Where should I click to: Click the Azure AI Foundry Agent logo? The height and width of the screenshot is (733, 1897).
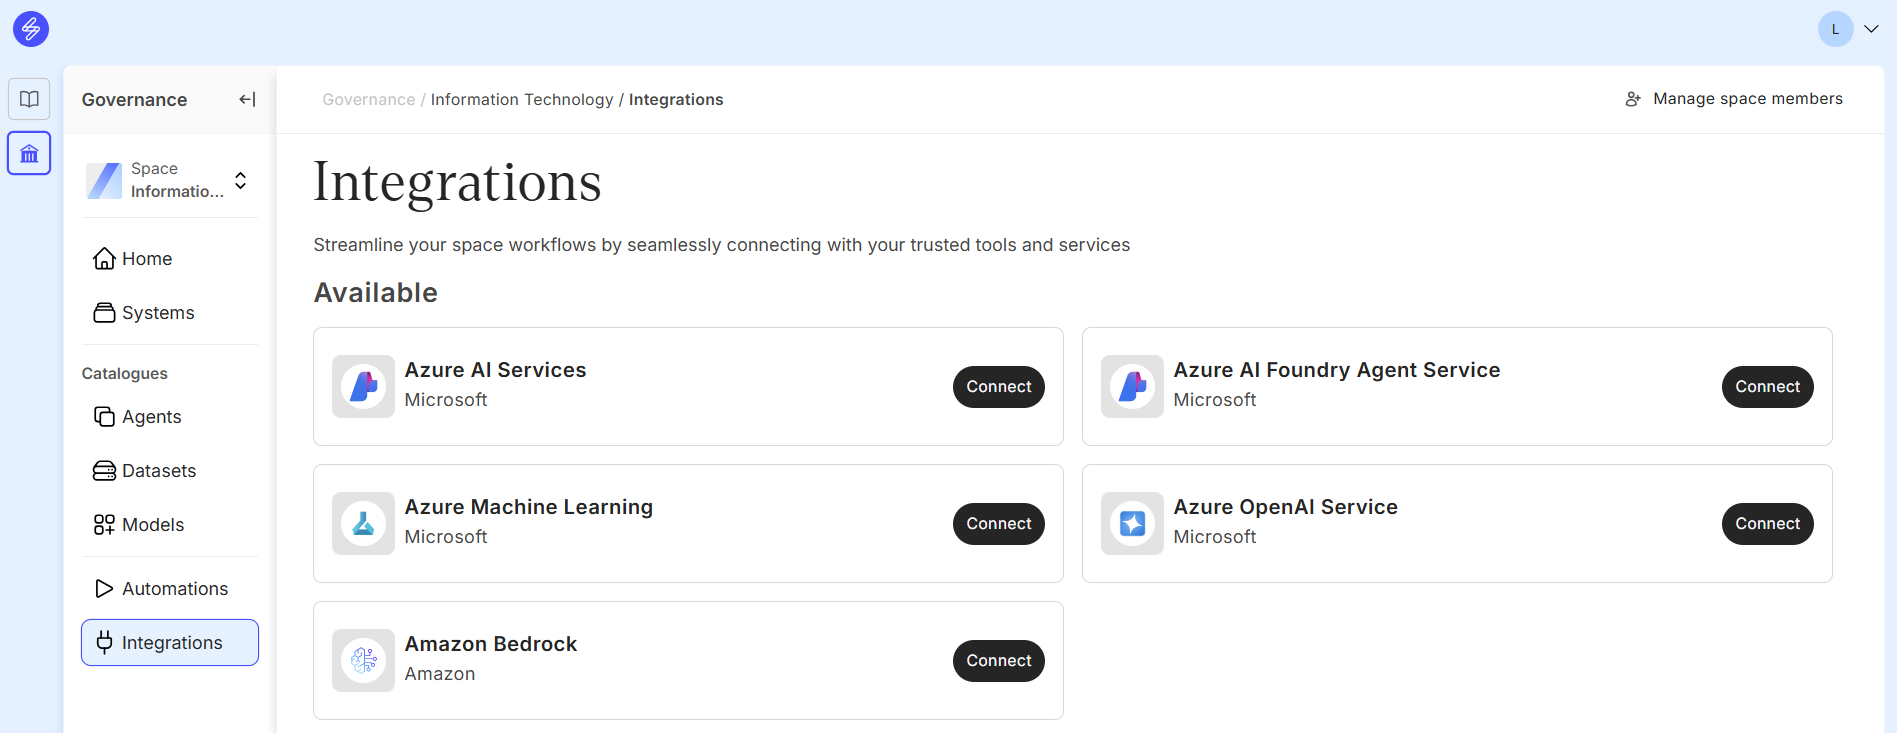coord(1132,386)
